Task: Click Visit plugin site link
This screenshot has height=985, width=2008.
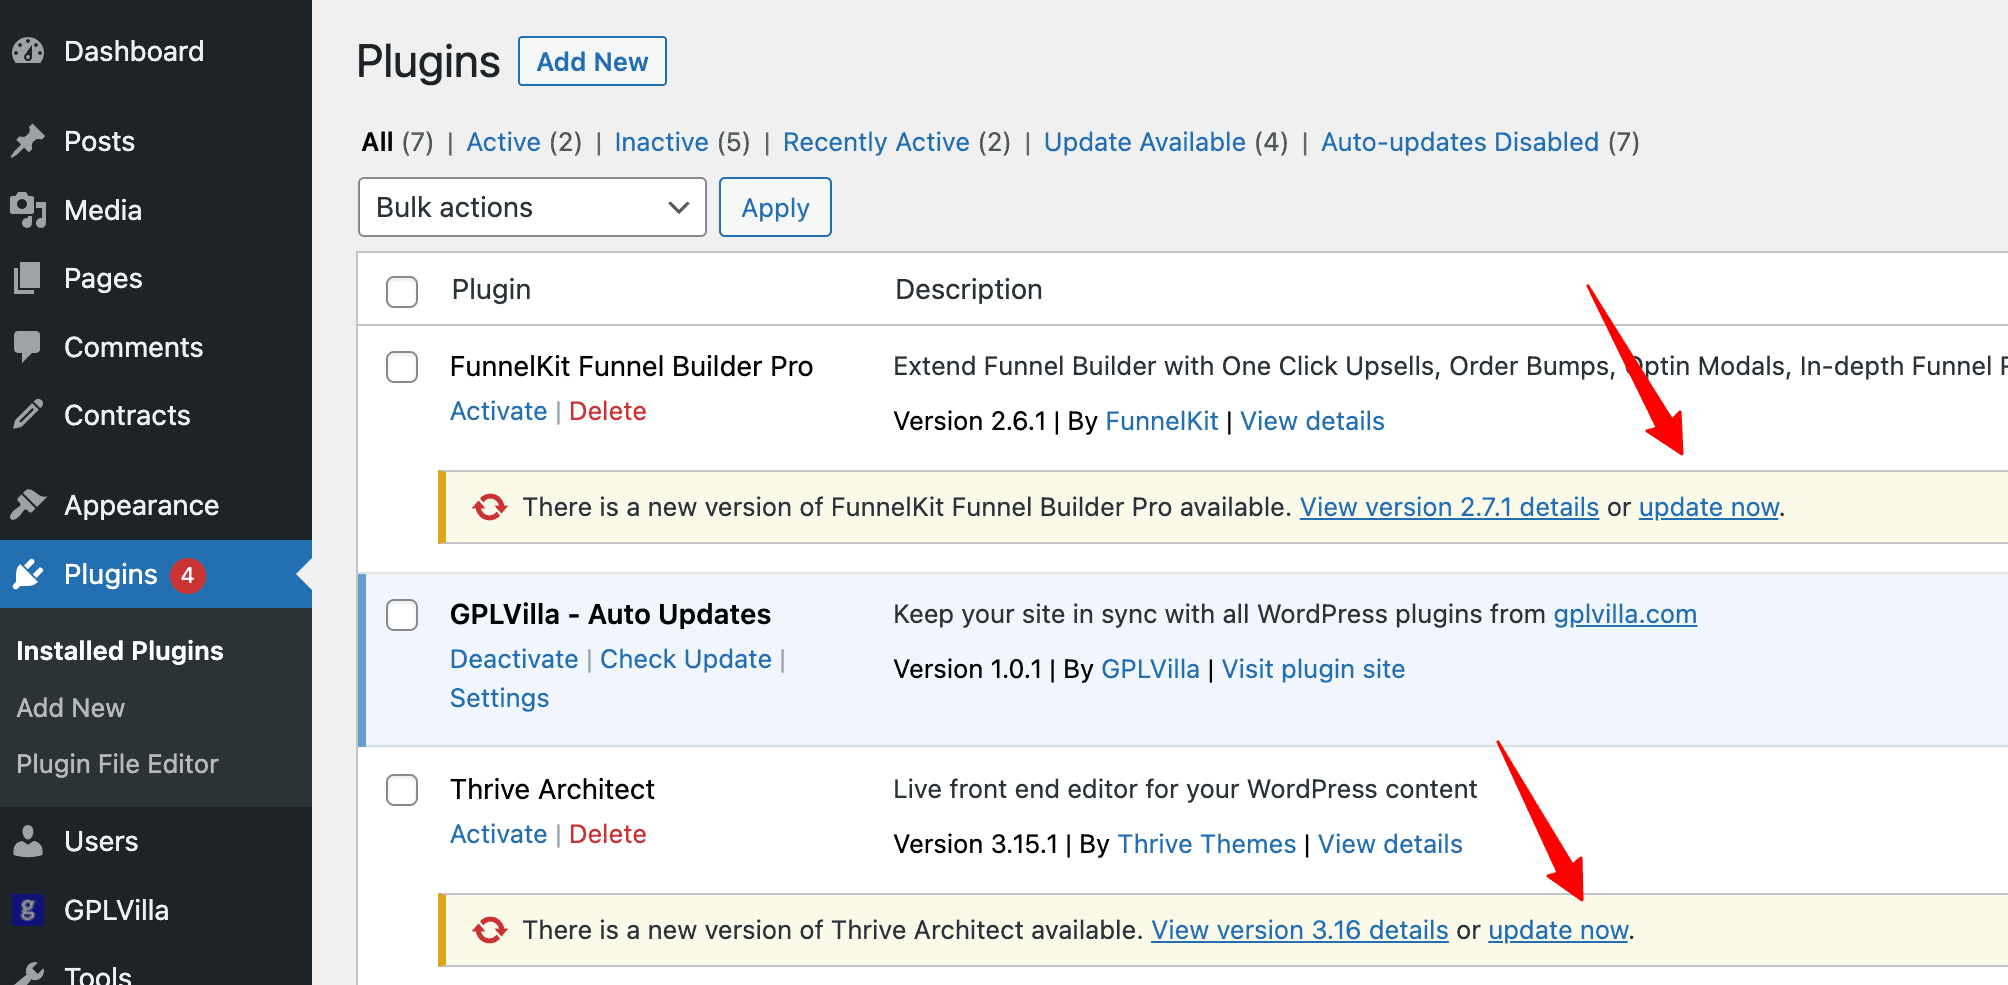Action: 1312,669
